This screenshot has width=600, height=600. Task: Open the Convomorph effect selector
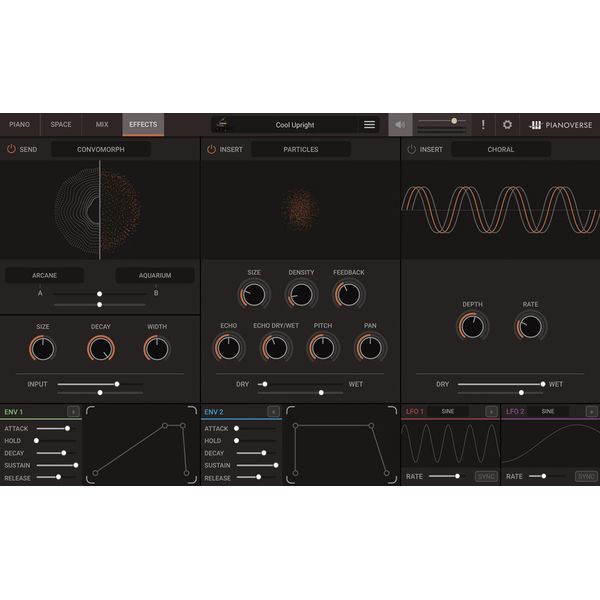click(100, 149)
